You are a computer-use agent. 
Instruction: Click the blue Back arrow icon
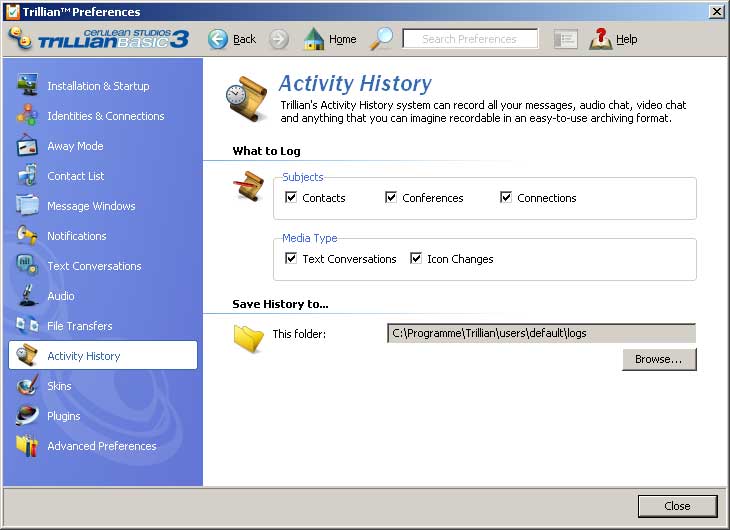(217, 39)
